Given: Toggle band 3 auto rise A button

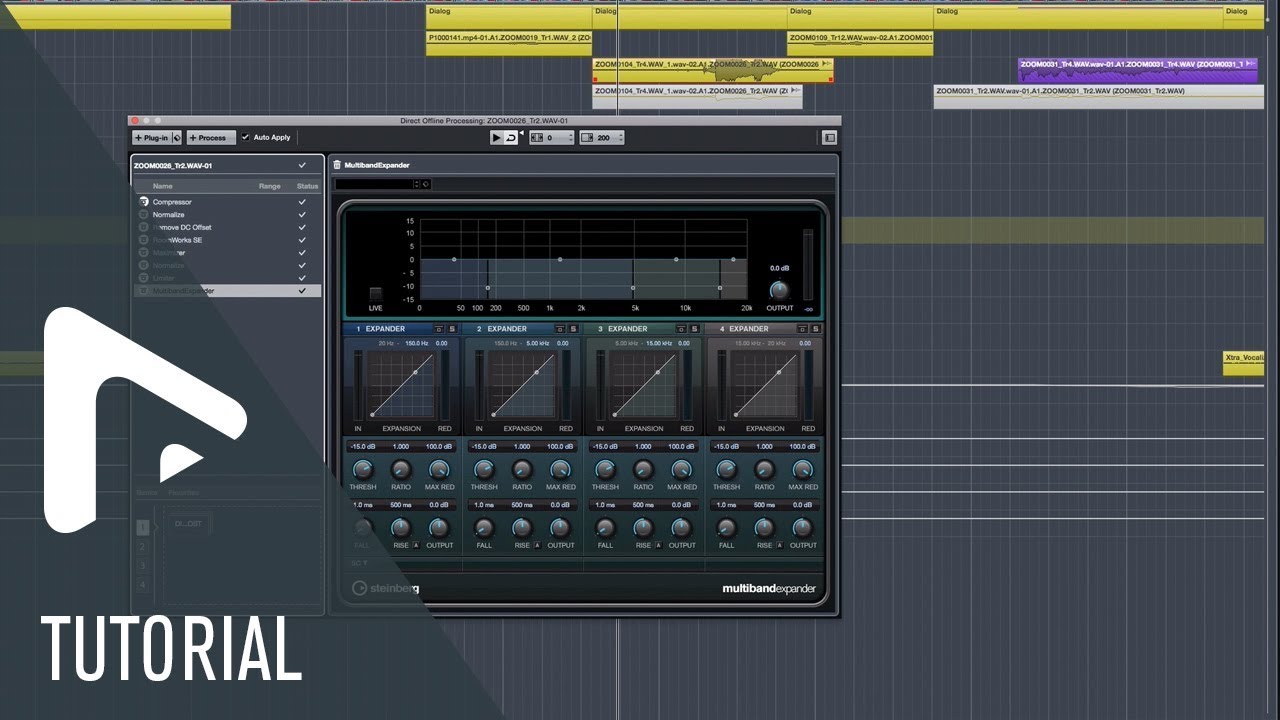Looking at the screenshot, I should coord(658,545).
